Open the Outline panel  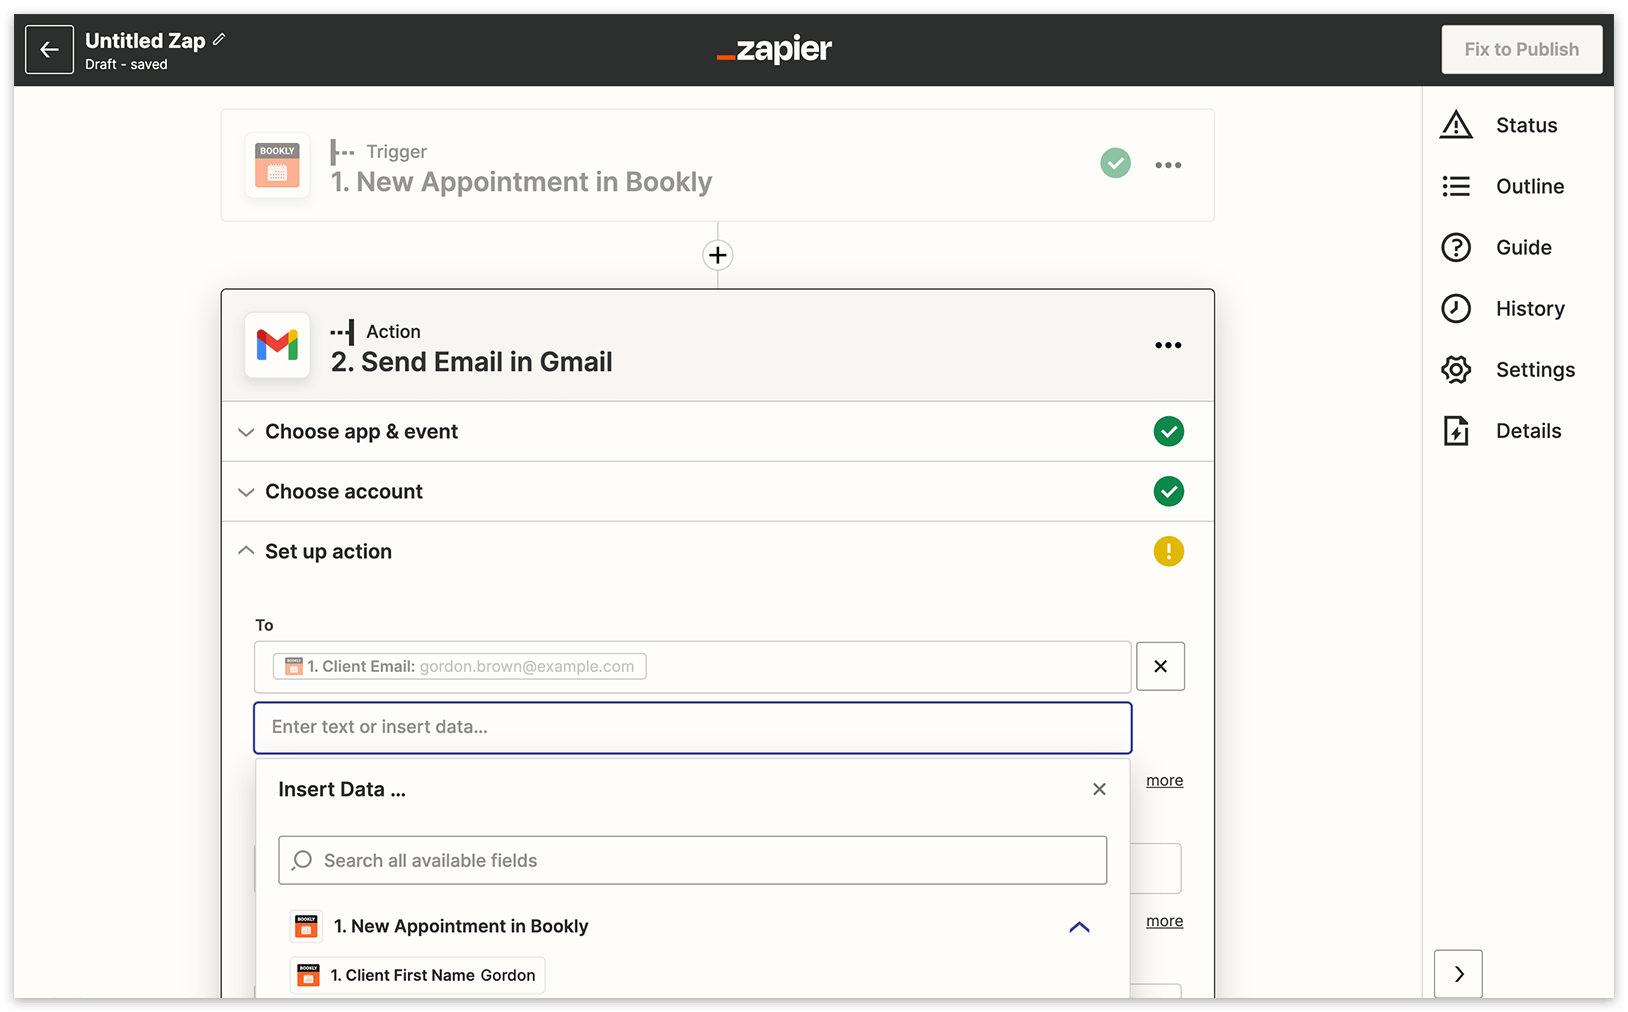click(x=1503, y=186)
